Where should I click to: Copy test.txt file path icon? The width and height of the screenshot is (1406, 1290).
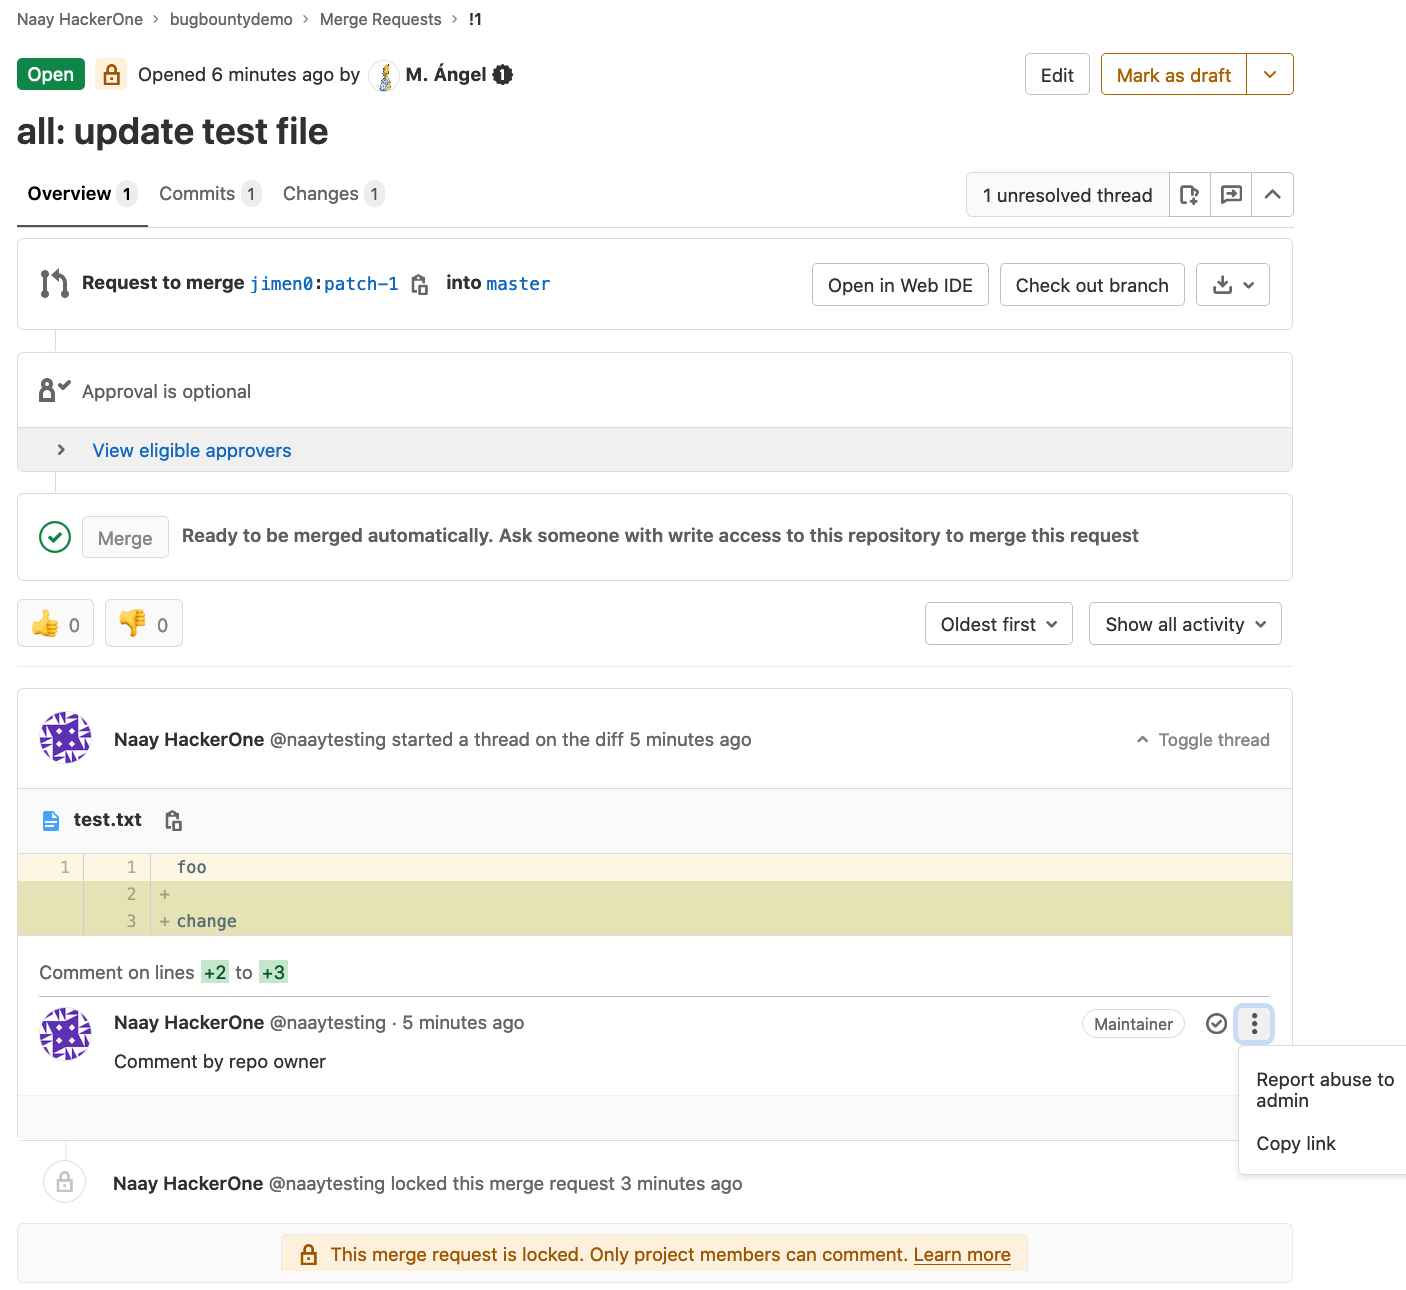point(173,821)
